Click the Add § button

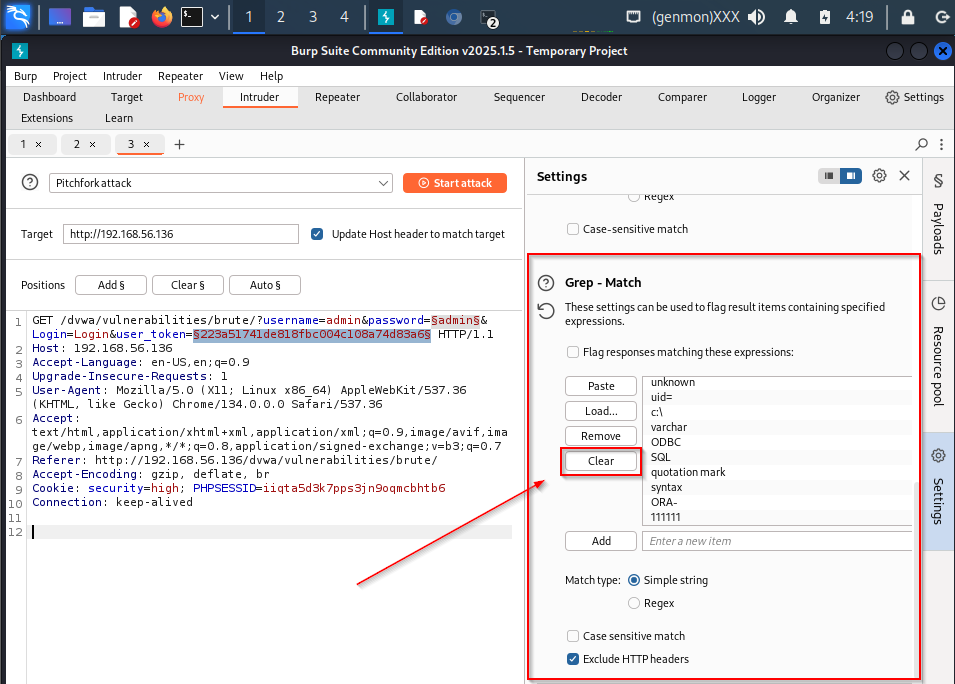111,285
